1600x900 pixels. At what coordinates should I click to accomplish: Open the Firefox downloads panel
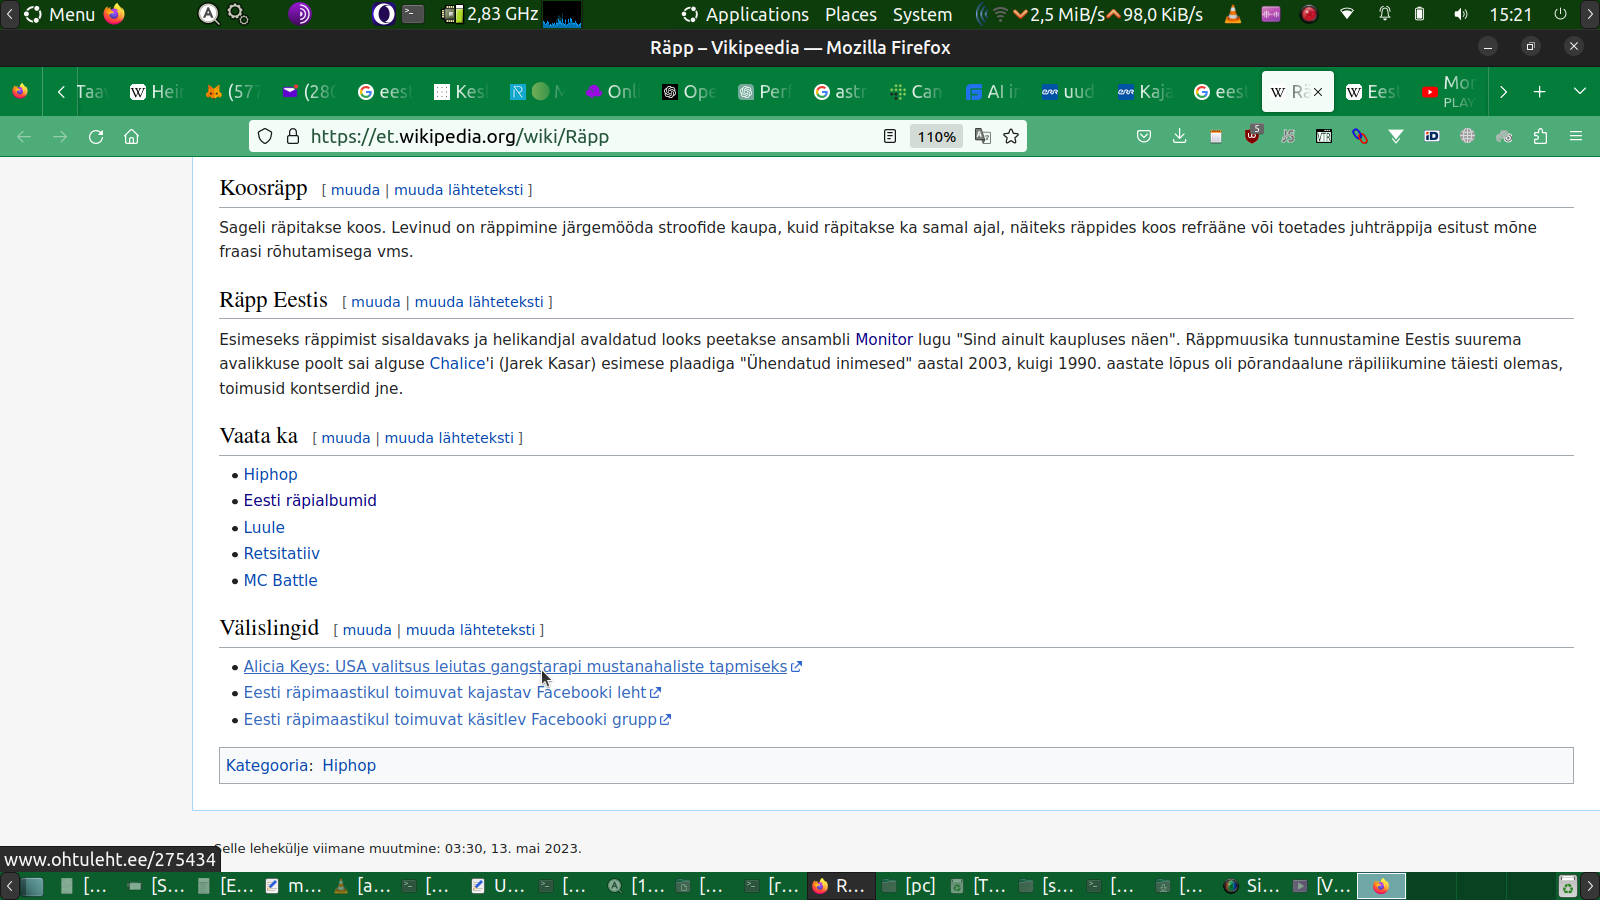click(1180, 137)
